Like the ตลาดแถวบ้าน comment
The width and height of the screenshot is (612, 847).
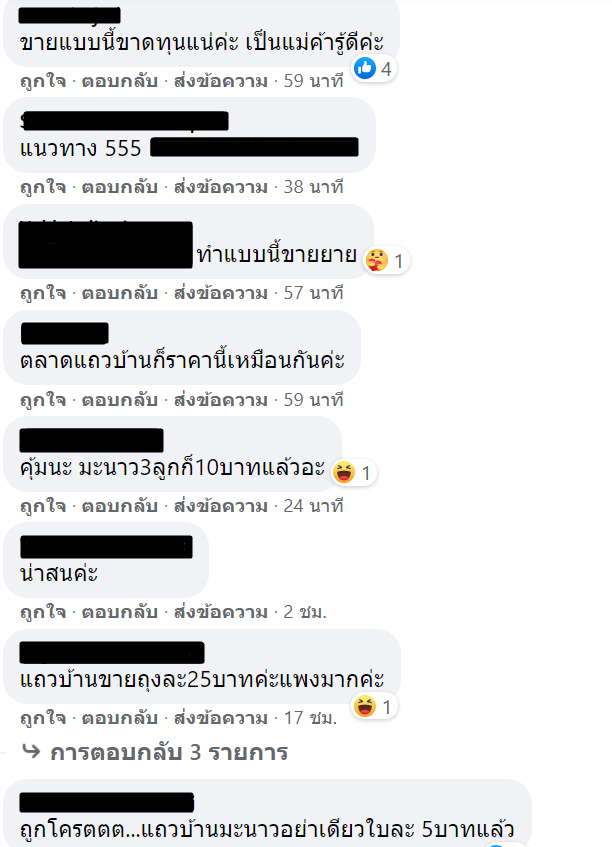43,400
